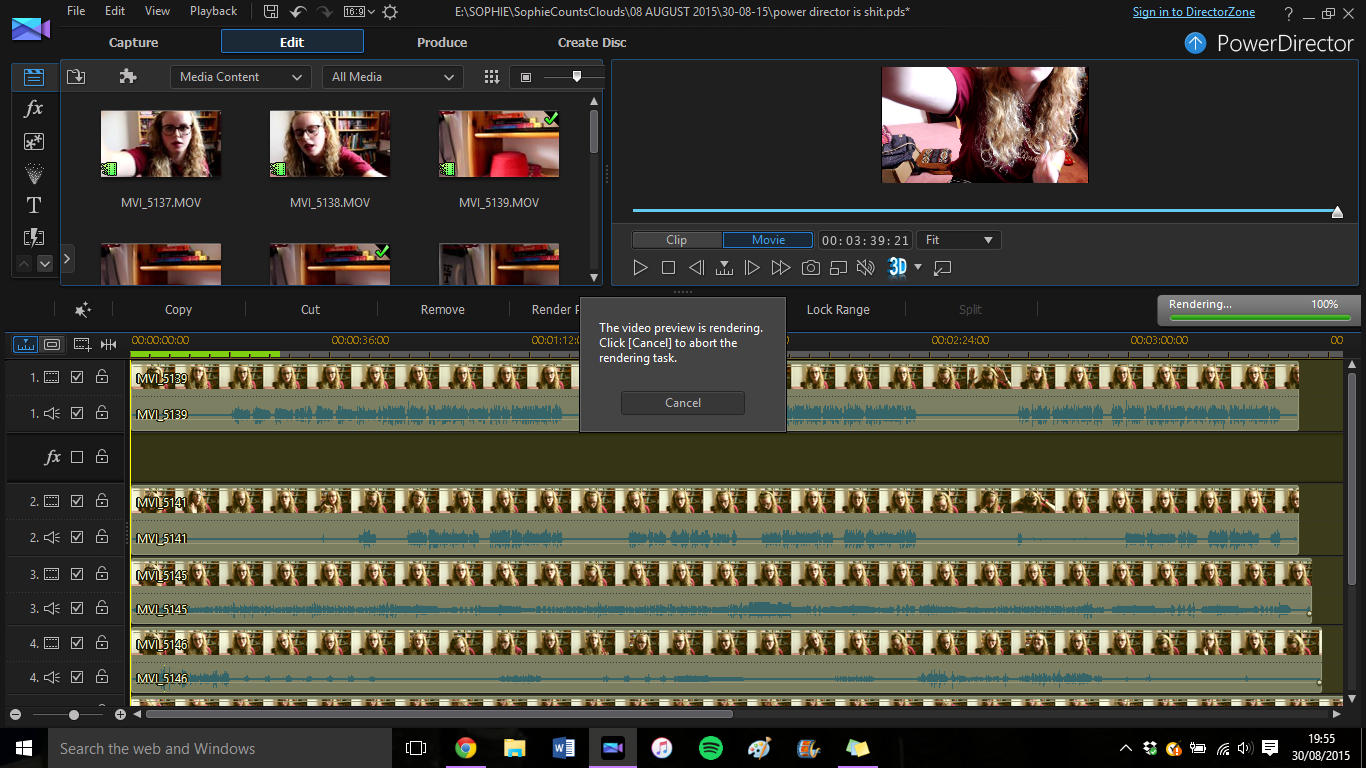This screenshot has height=768, width=1366.
Task: Disable video track 1 checkbox
Action: pyautogui.click(x=77, y=377)
